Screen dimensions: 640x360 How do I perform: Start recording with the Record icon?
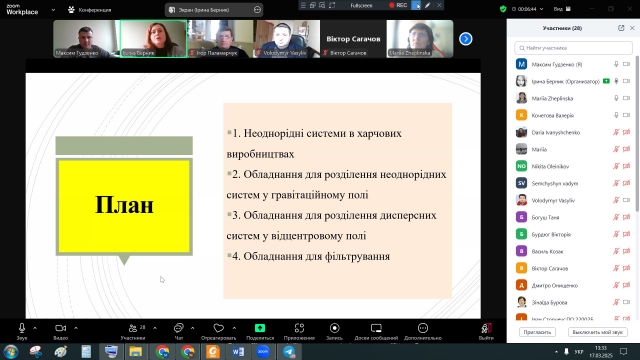click(x=334, y=328)
